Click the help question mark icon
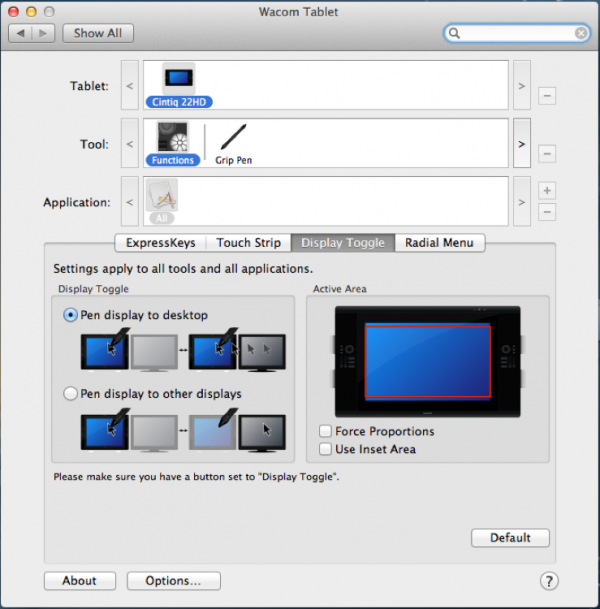 click(x=548, y=581)
